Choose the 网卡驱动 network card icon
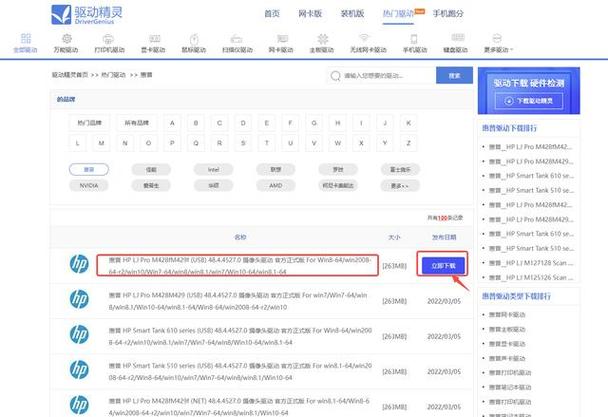The height and width of the screenshot is (417, 608). click(282, 39)
